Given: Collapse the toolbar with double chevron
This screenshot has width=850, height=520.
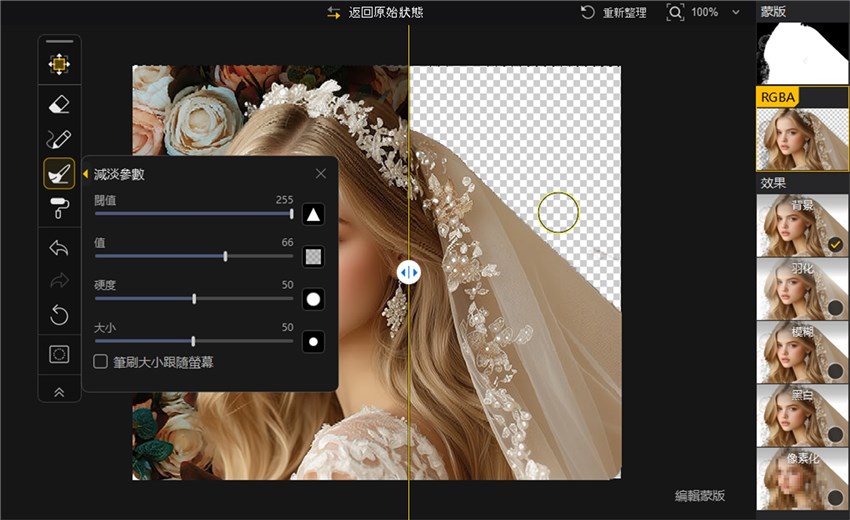Looking at the screenshot, I should pos(59,392).
